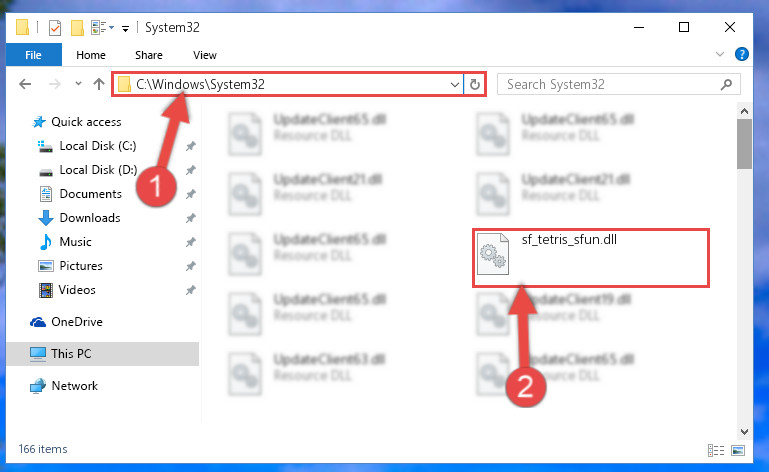The width and height of the screenshot is (769, 472).
Task: Go up one folder level arrow
Action: [x=99, y=84]
